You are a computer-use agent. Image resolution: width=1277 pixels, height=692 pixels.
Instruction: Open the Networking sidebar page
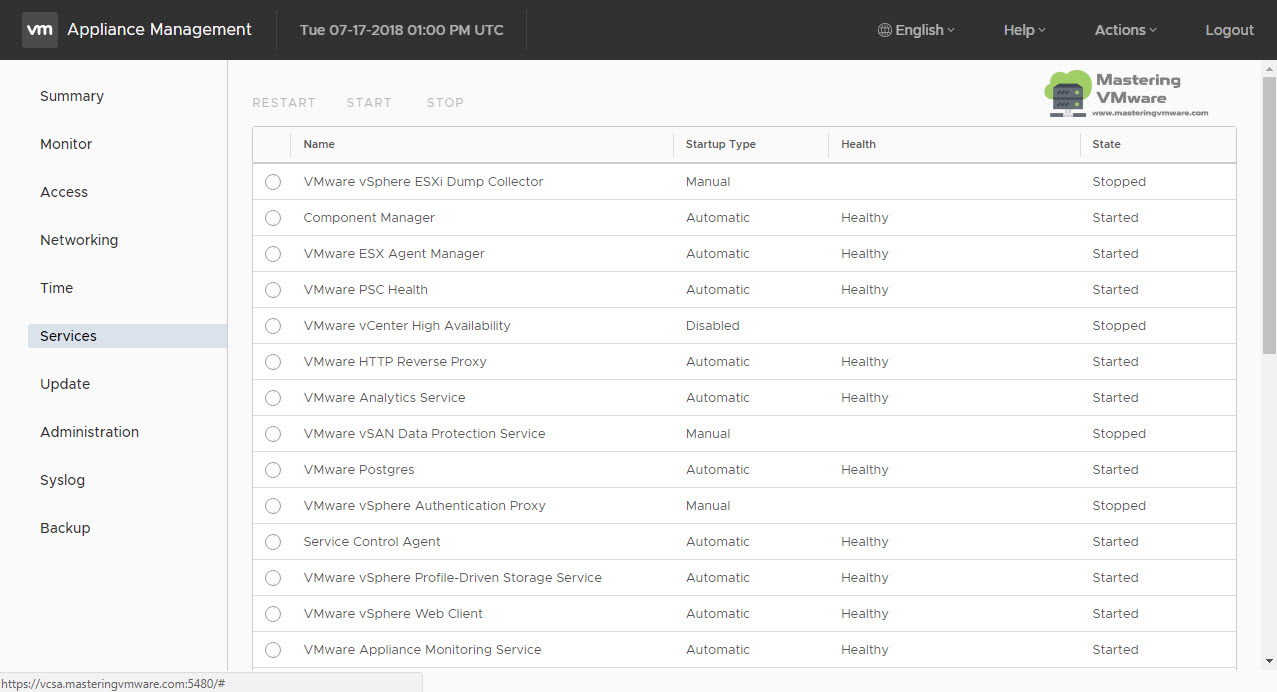79,240
